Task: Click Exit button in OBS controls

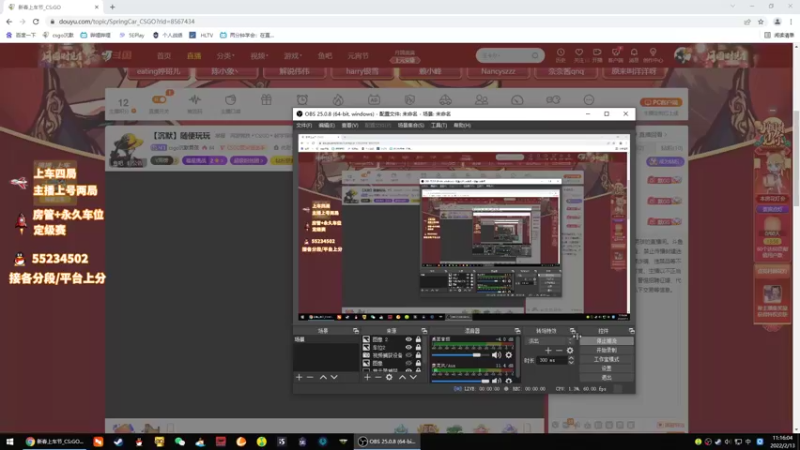Action: coord(607,378)
